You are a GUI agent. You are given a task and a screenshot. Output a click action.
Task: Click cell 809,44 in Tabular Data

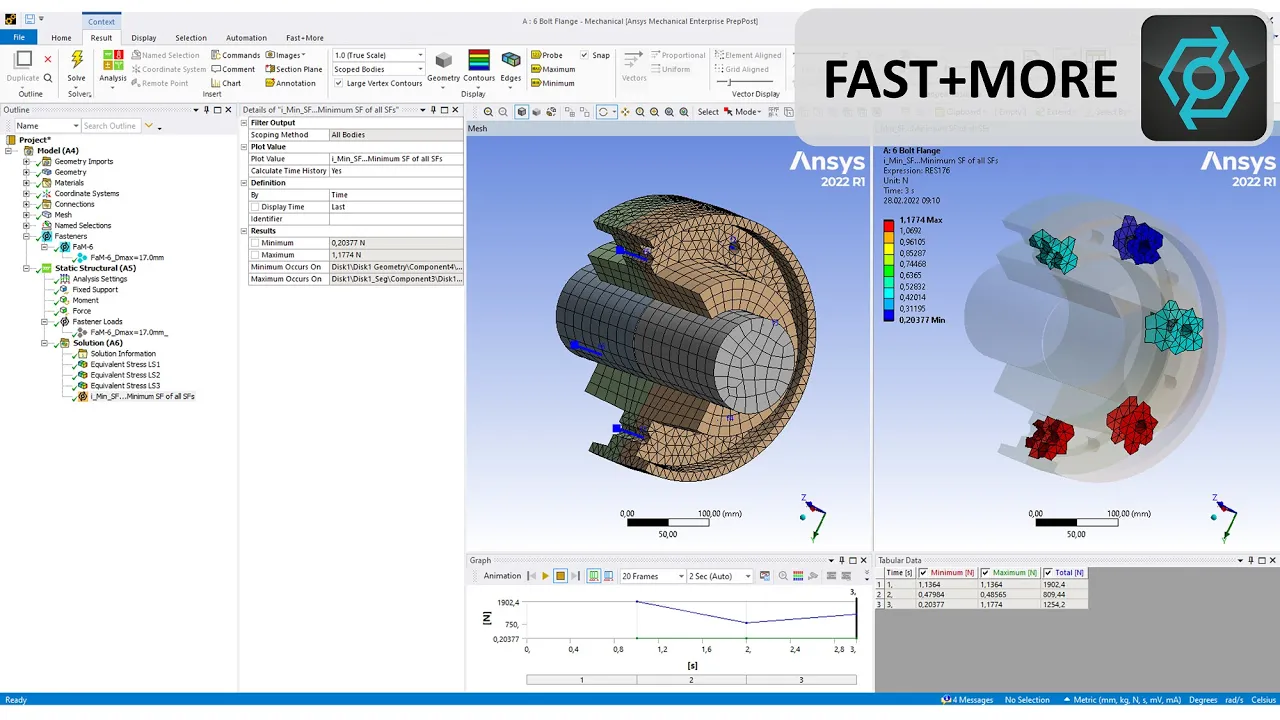[x=1064, y=594]
